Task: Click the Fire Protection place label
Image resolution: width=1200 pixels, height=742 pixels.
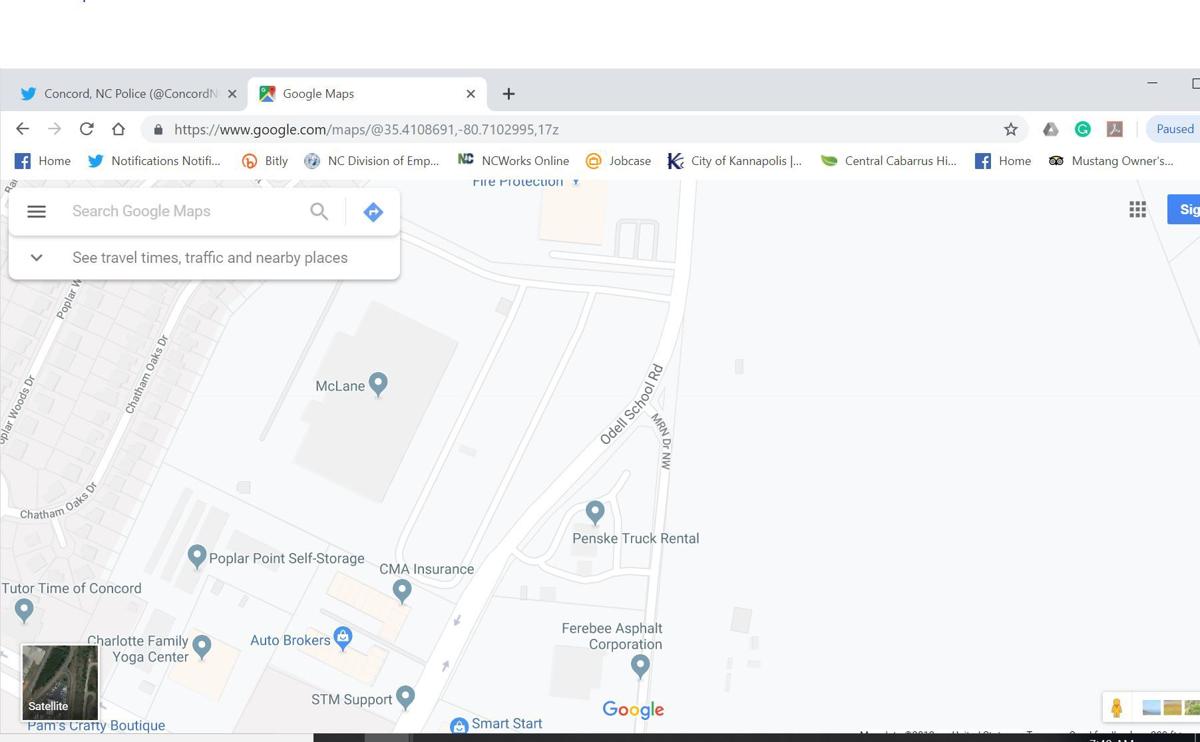Action: point(517,182)
